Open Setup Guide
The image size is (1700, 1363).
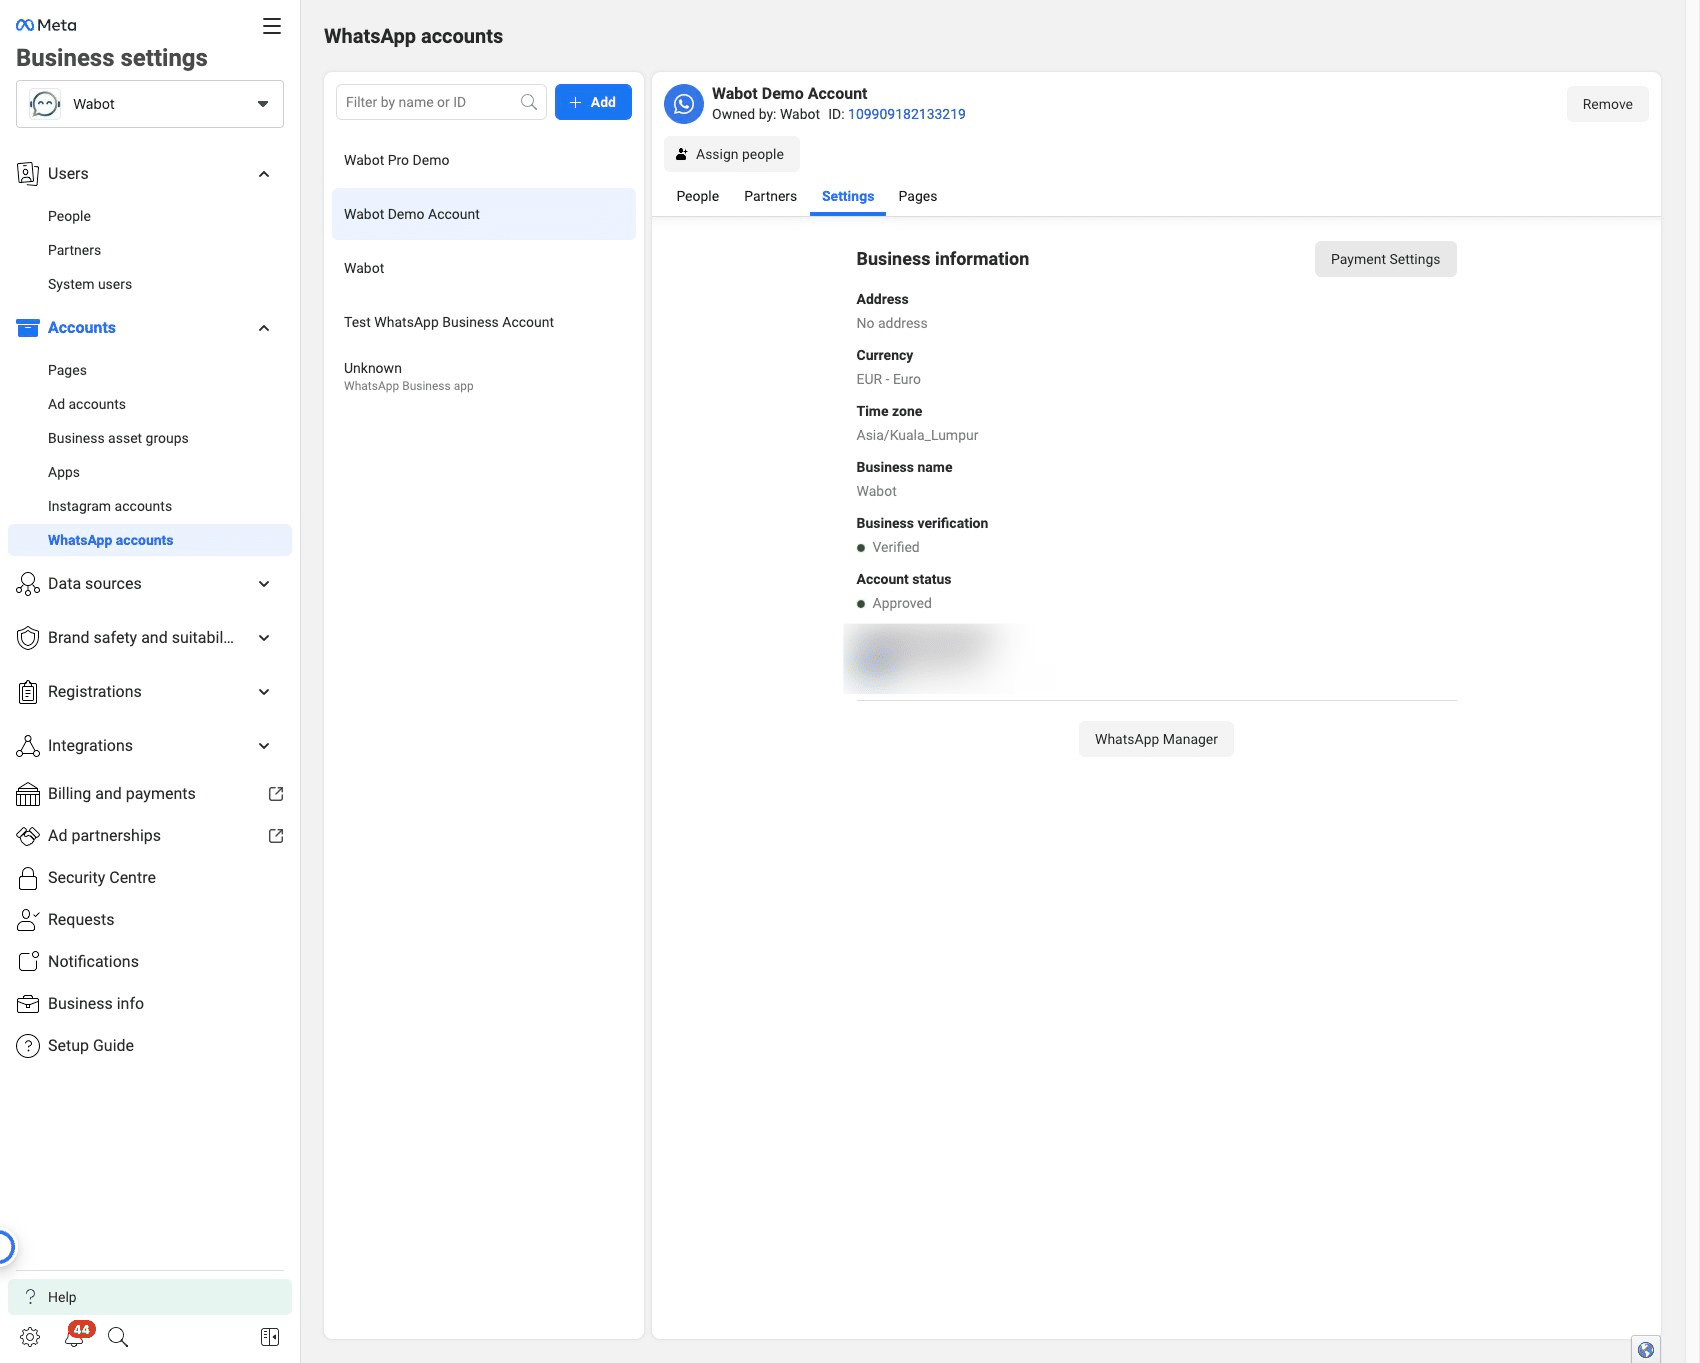(91, 1046)
